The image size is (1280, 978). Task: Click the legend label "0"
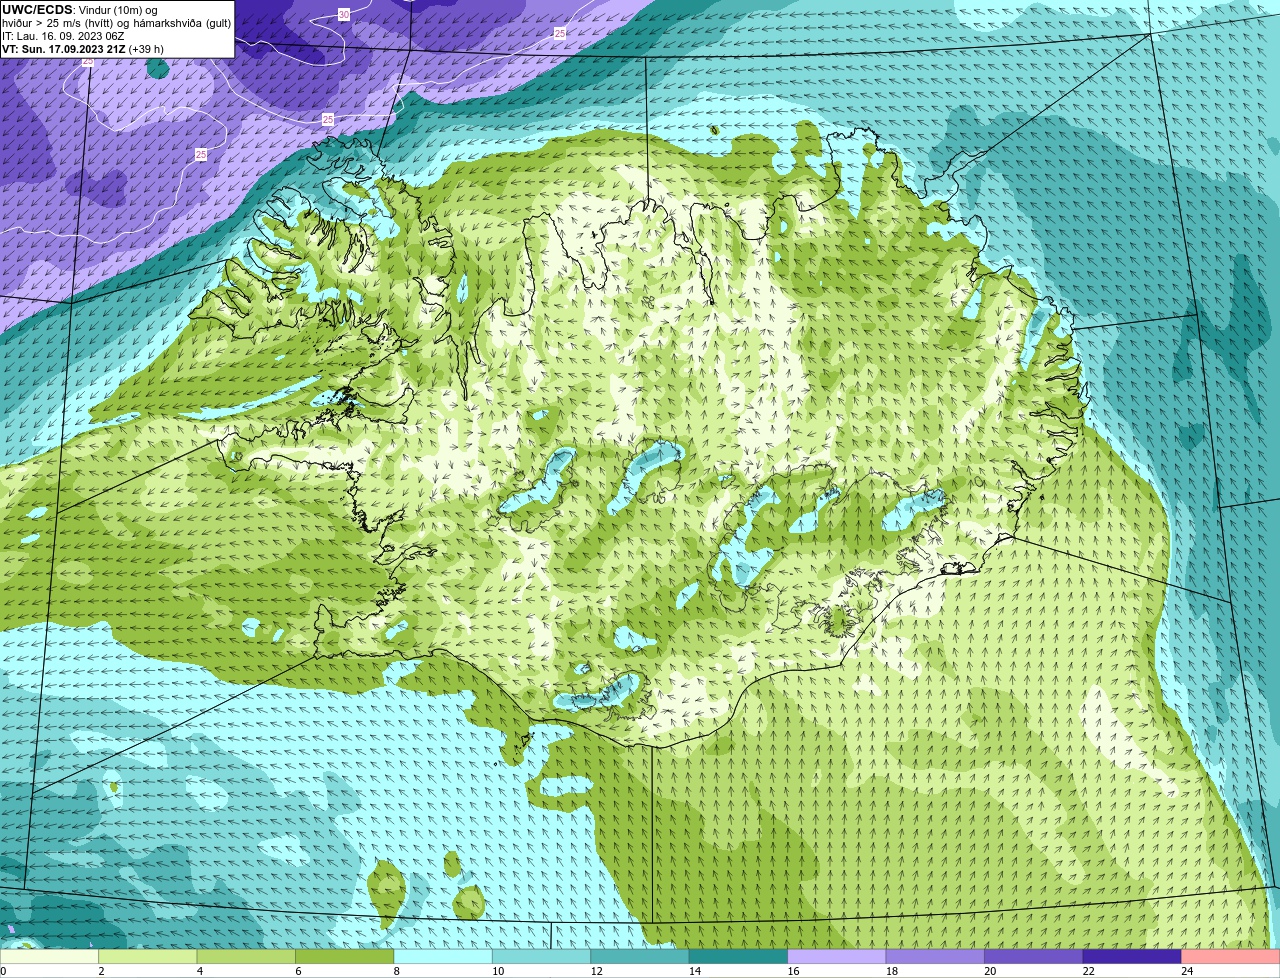click(x=3, y=971)
